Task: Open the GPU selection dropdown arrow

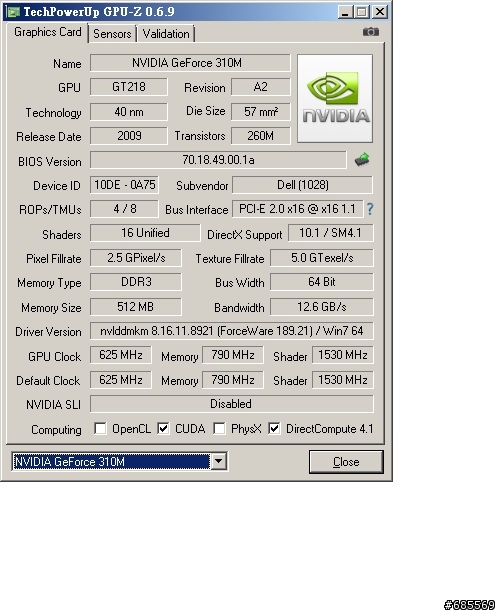Action: click(219, 461)
